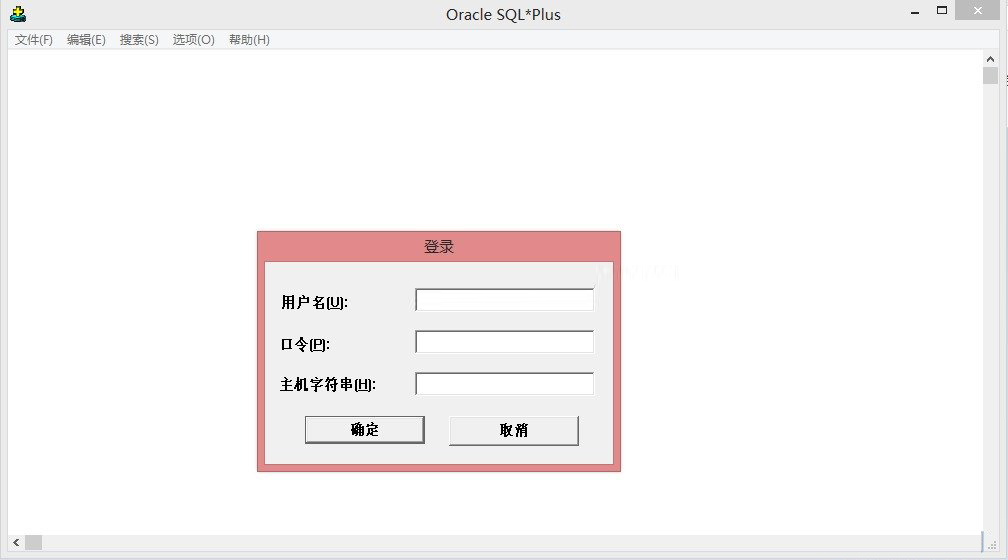Maximize the Oracle SQL*Plus window
Screen dimensions: 1008x560
(x=942, y=10)
